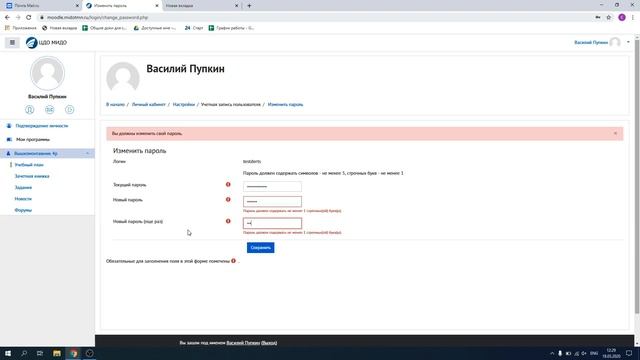Open the Windows Start menu
Screen dimensions: 640x360
pyautogui.click(x=8, y=353)
